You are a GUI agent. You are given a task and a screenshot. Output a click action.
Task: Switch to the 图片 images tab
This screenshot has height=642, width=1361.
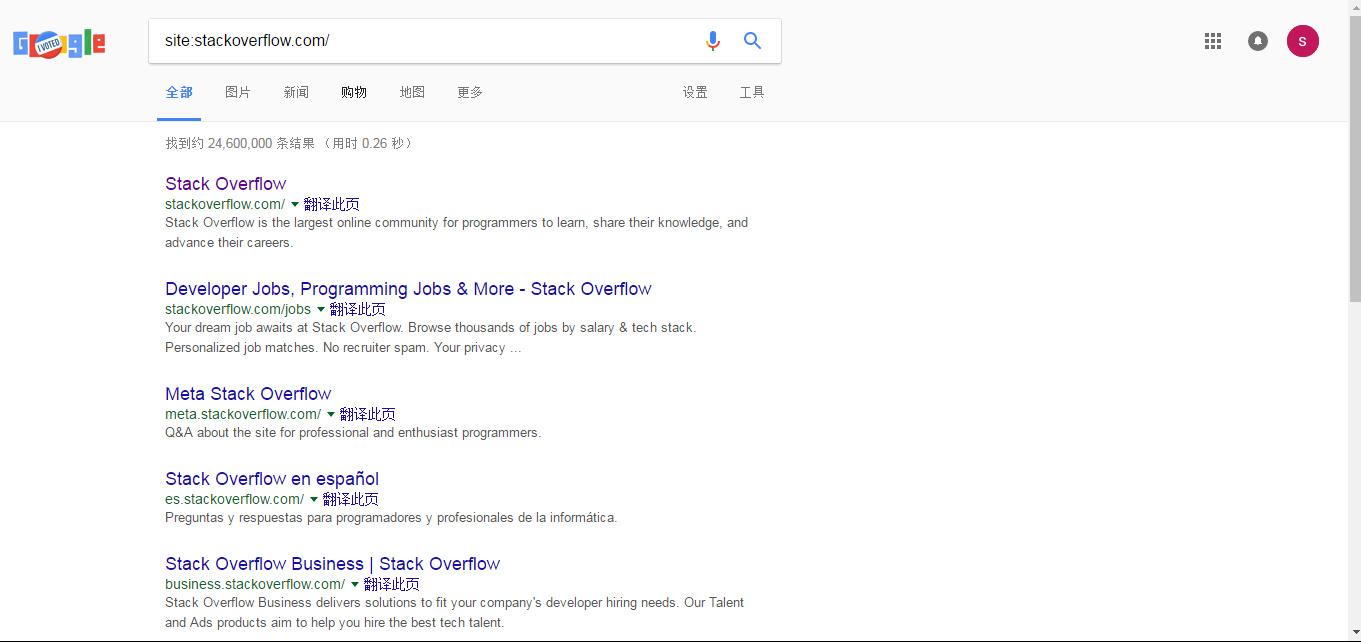point(238,92)
